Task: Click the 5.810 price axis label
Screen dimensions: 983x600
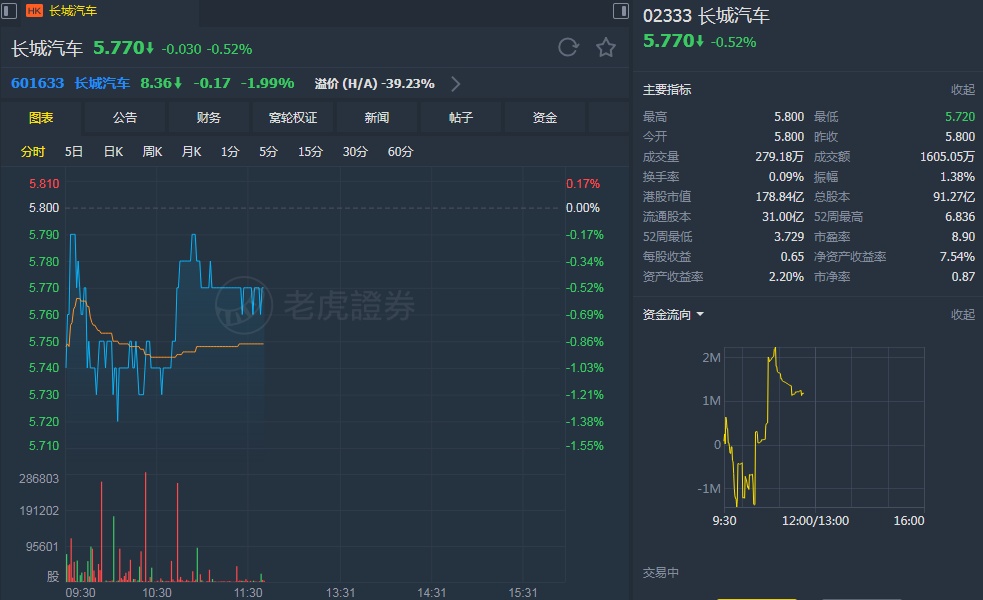Action: point(44,184)
